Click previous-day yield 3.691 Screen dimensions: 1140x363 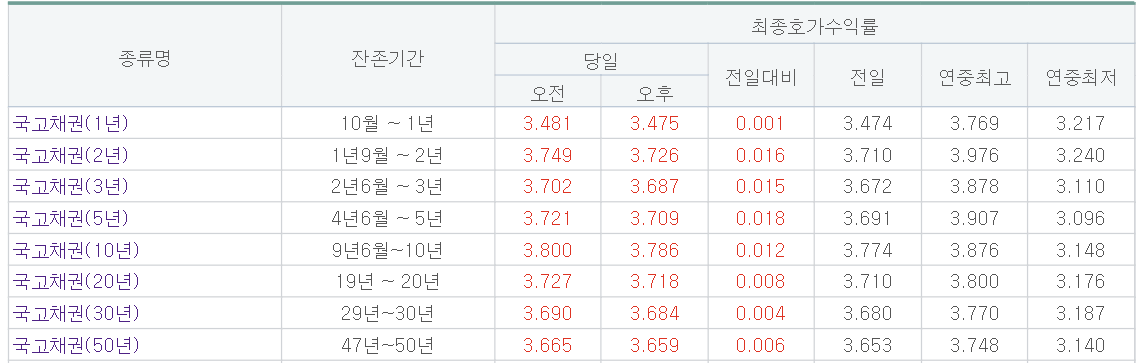[867, 218]
